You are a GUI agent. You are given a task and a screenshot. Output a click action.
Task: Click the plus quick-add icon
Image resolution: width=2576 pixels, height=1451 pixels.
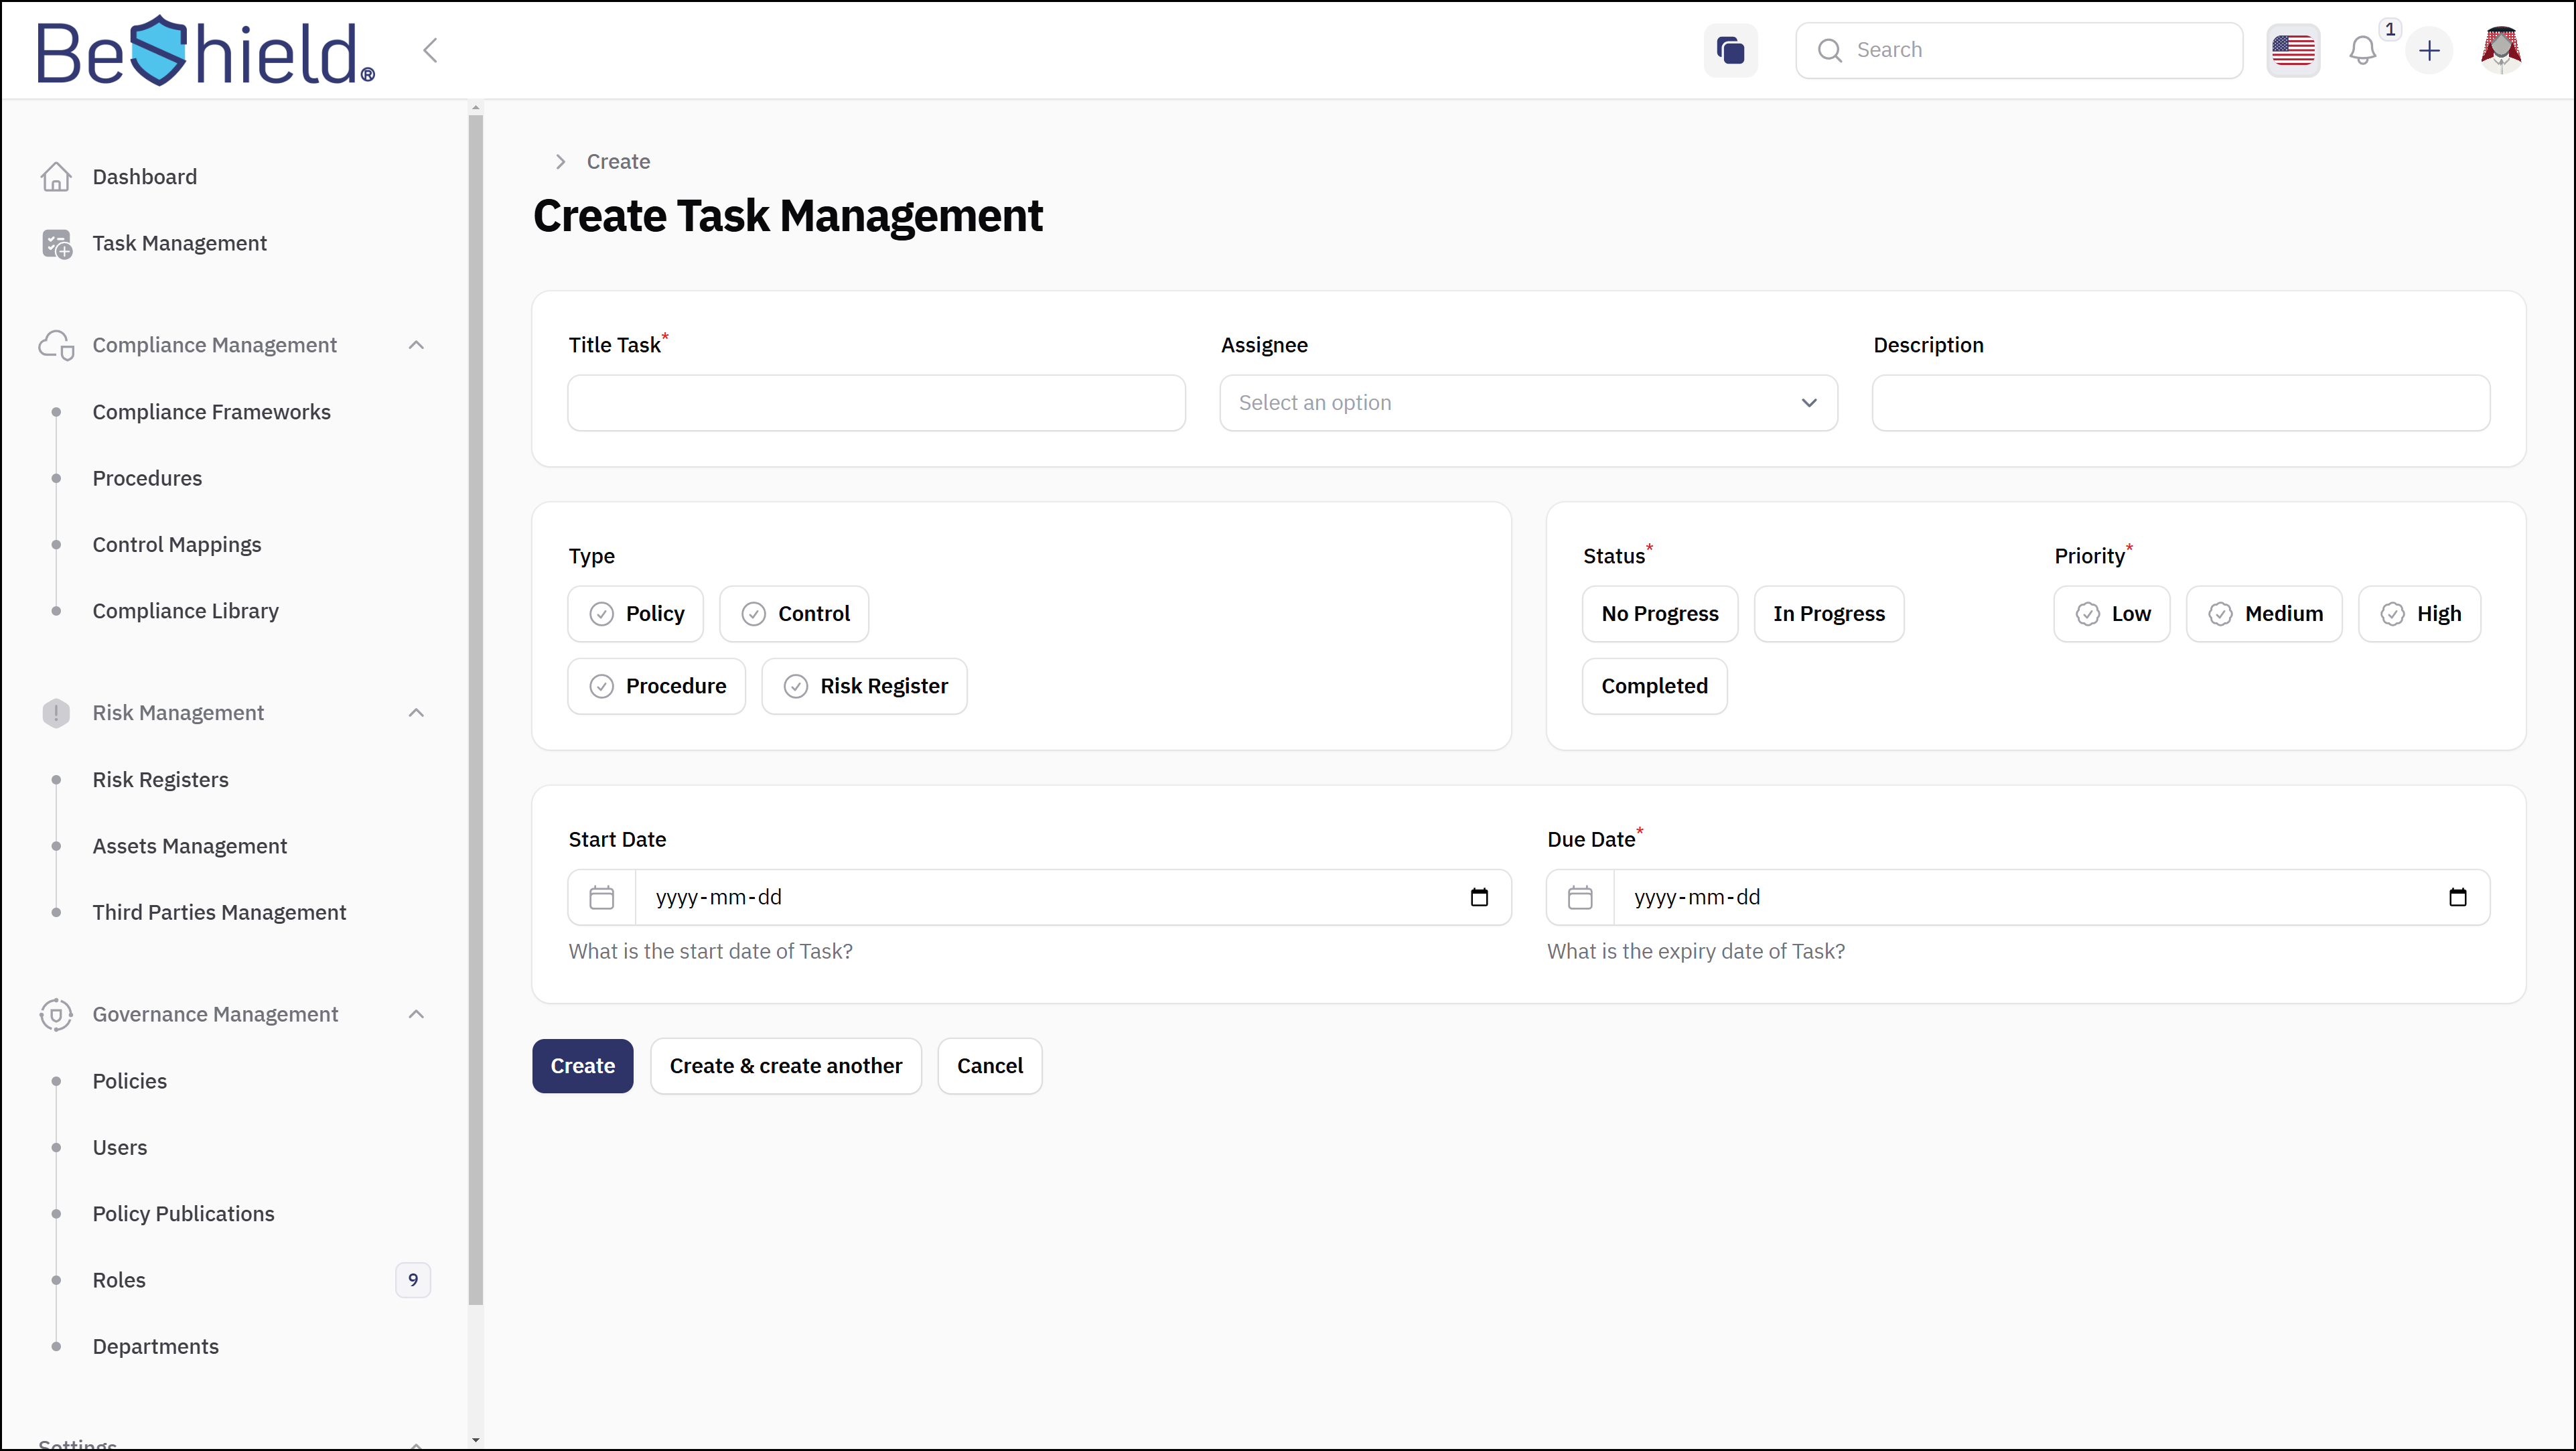point(2429,50)
